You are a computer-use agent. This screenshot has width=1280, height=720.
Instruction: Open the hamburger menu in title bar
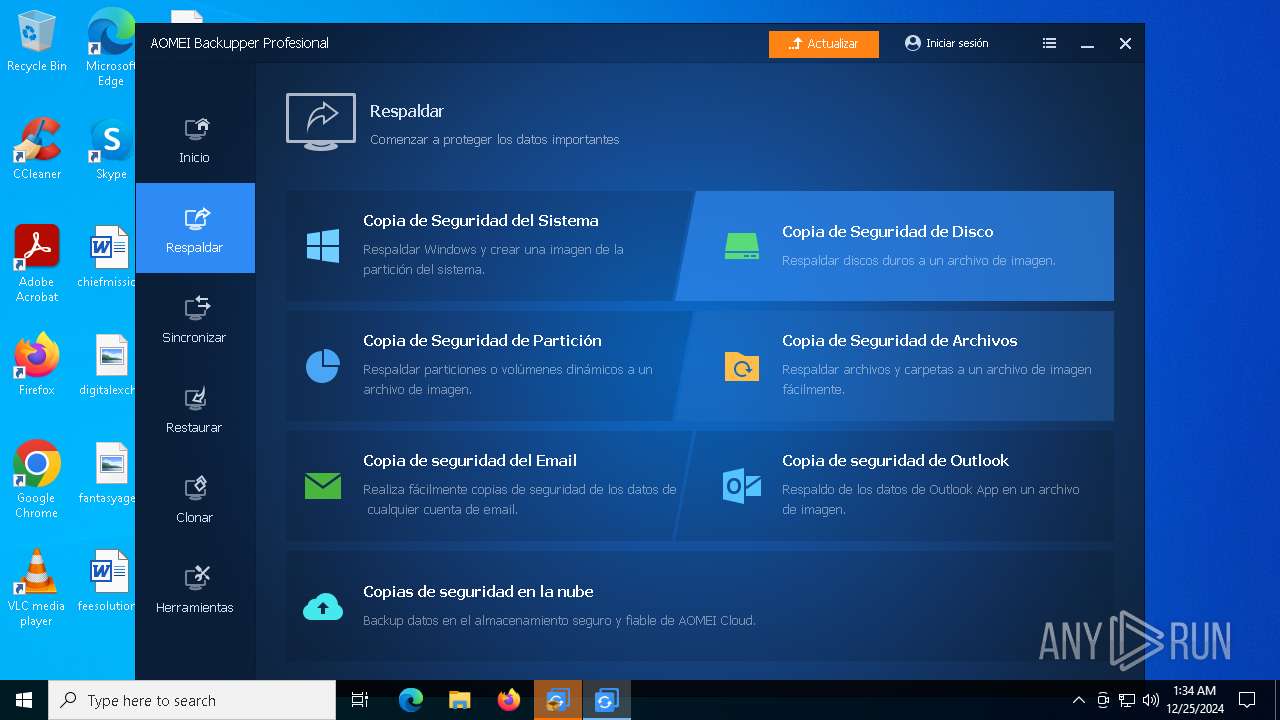point(1049,43)
